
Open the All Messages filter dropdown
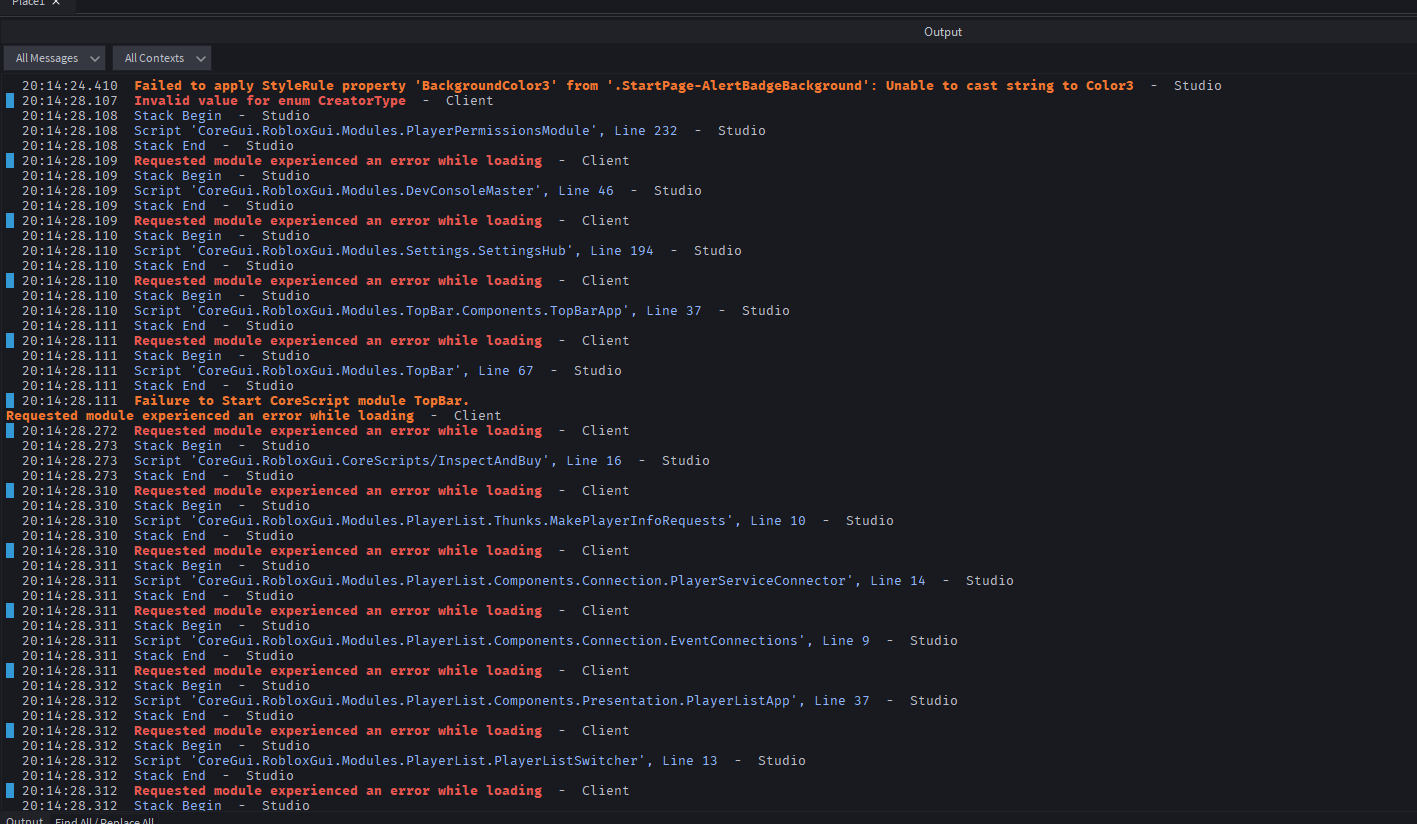click(x=55, y=58)
